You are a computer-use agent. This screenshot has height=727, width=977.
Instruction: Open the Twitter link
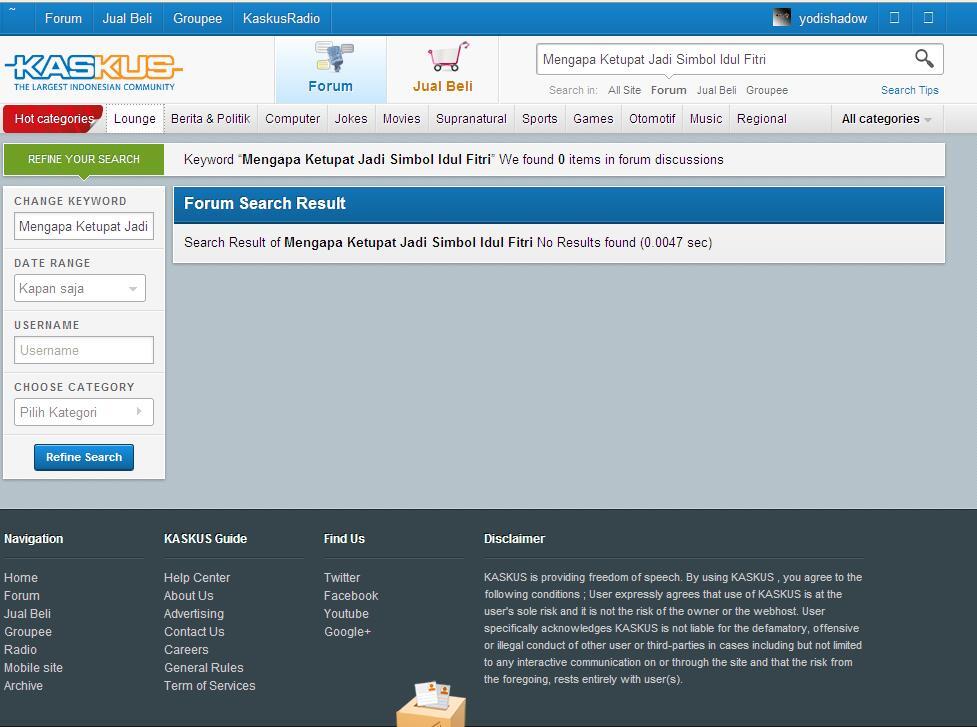click(341, 577)
